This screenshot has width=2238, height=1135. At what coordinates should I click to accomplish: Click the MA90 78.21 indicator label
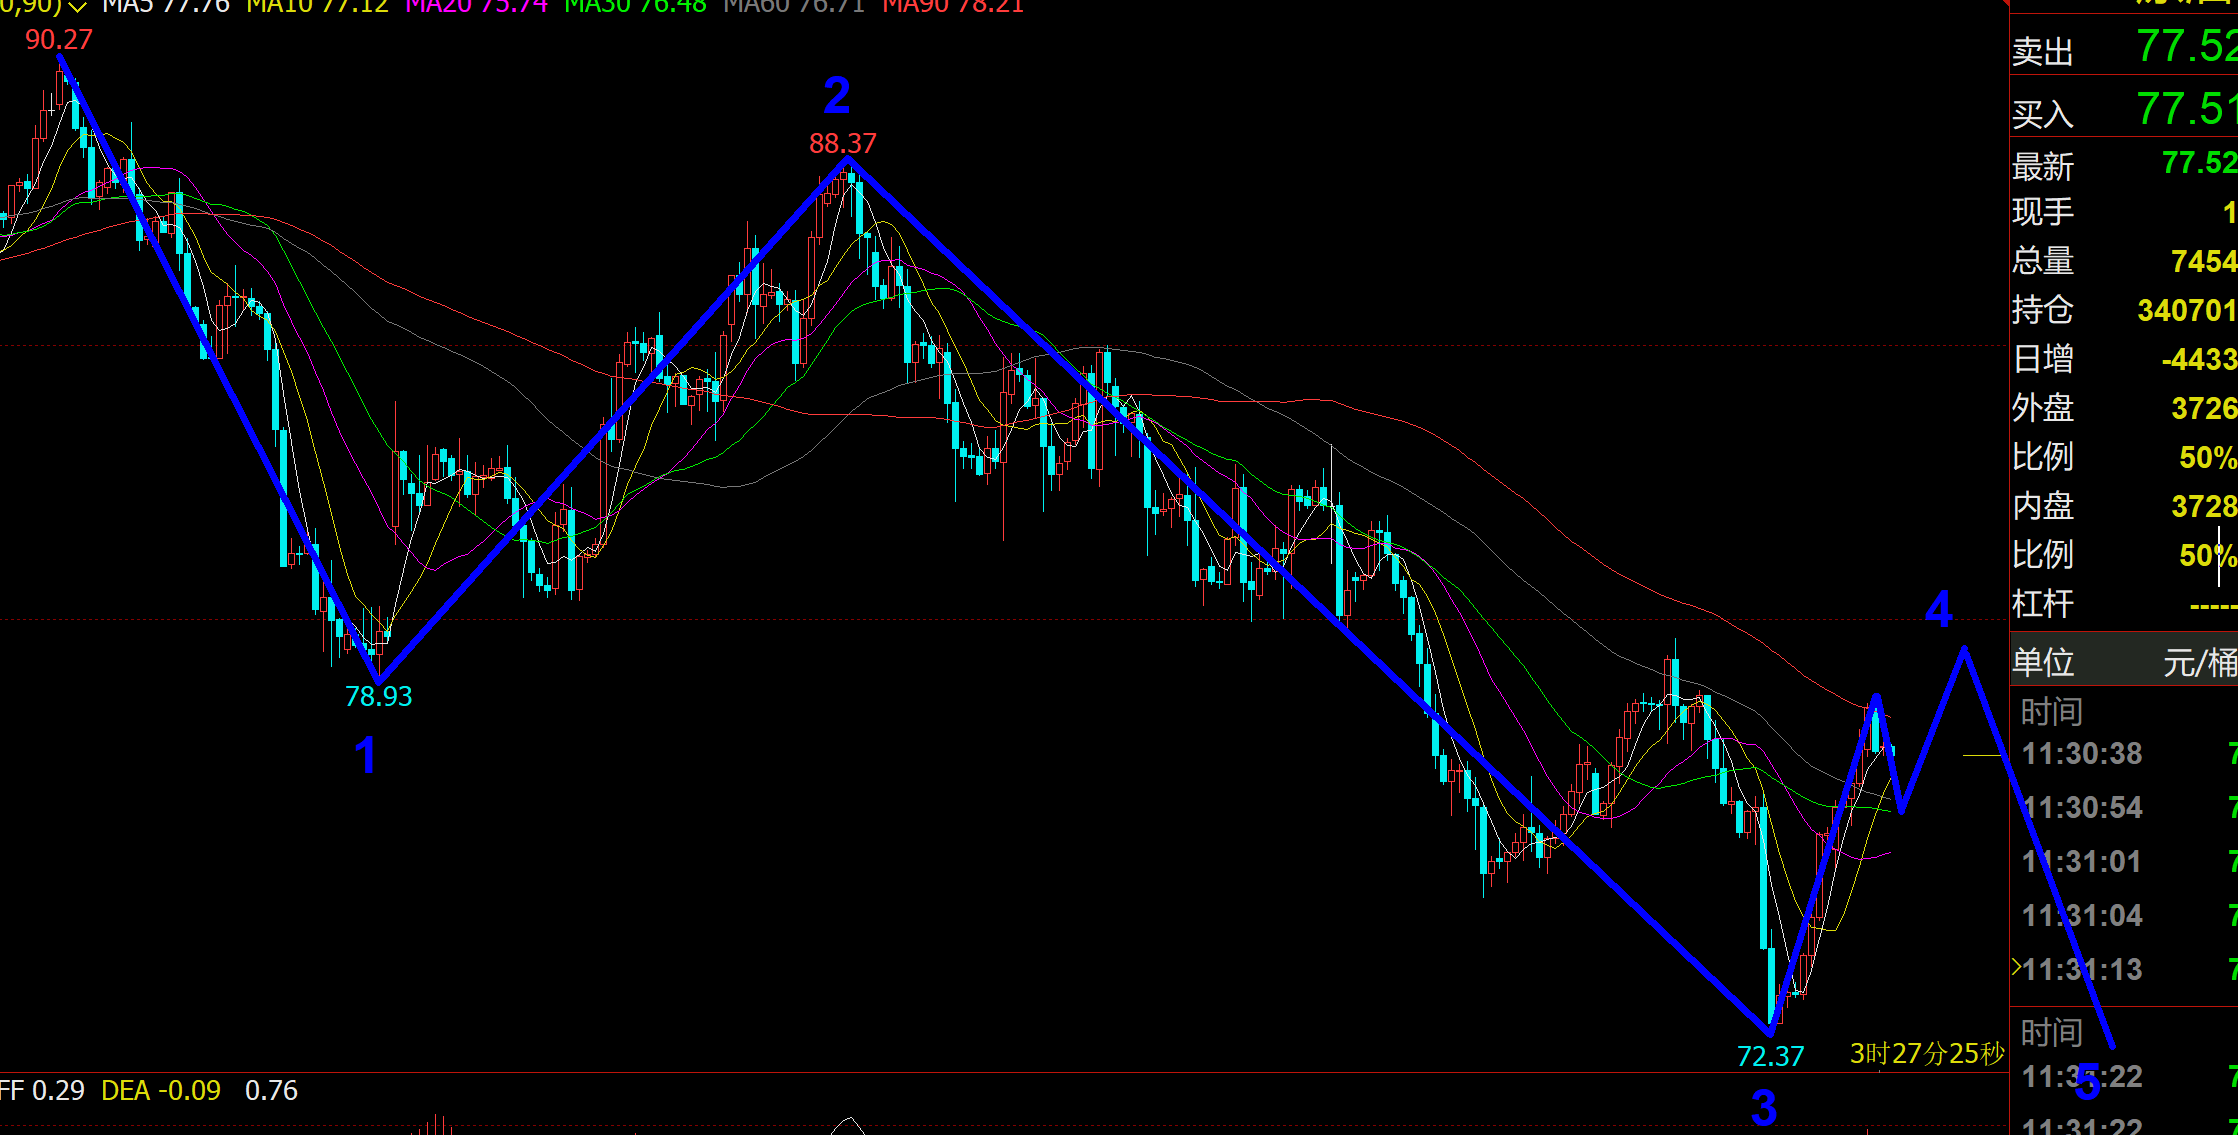click(953, 6)
